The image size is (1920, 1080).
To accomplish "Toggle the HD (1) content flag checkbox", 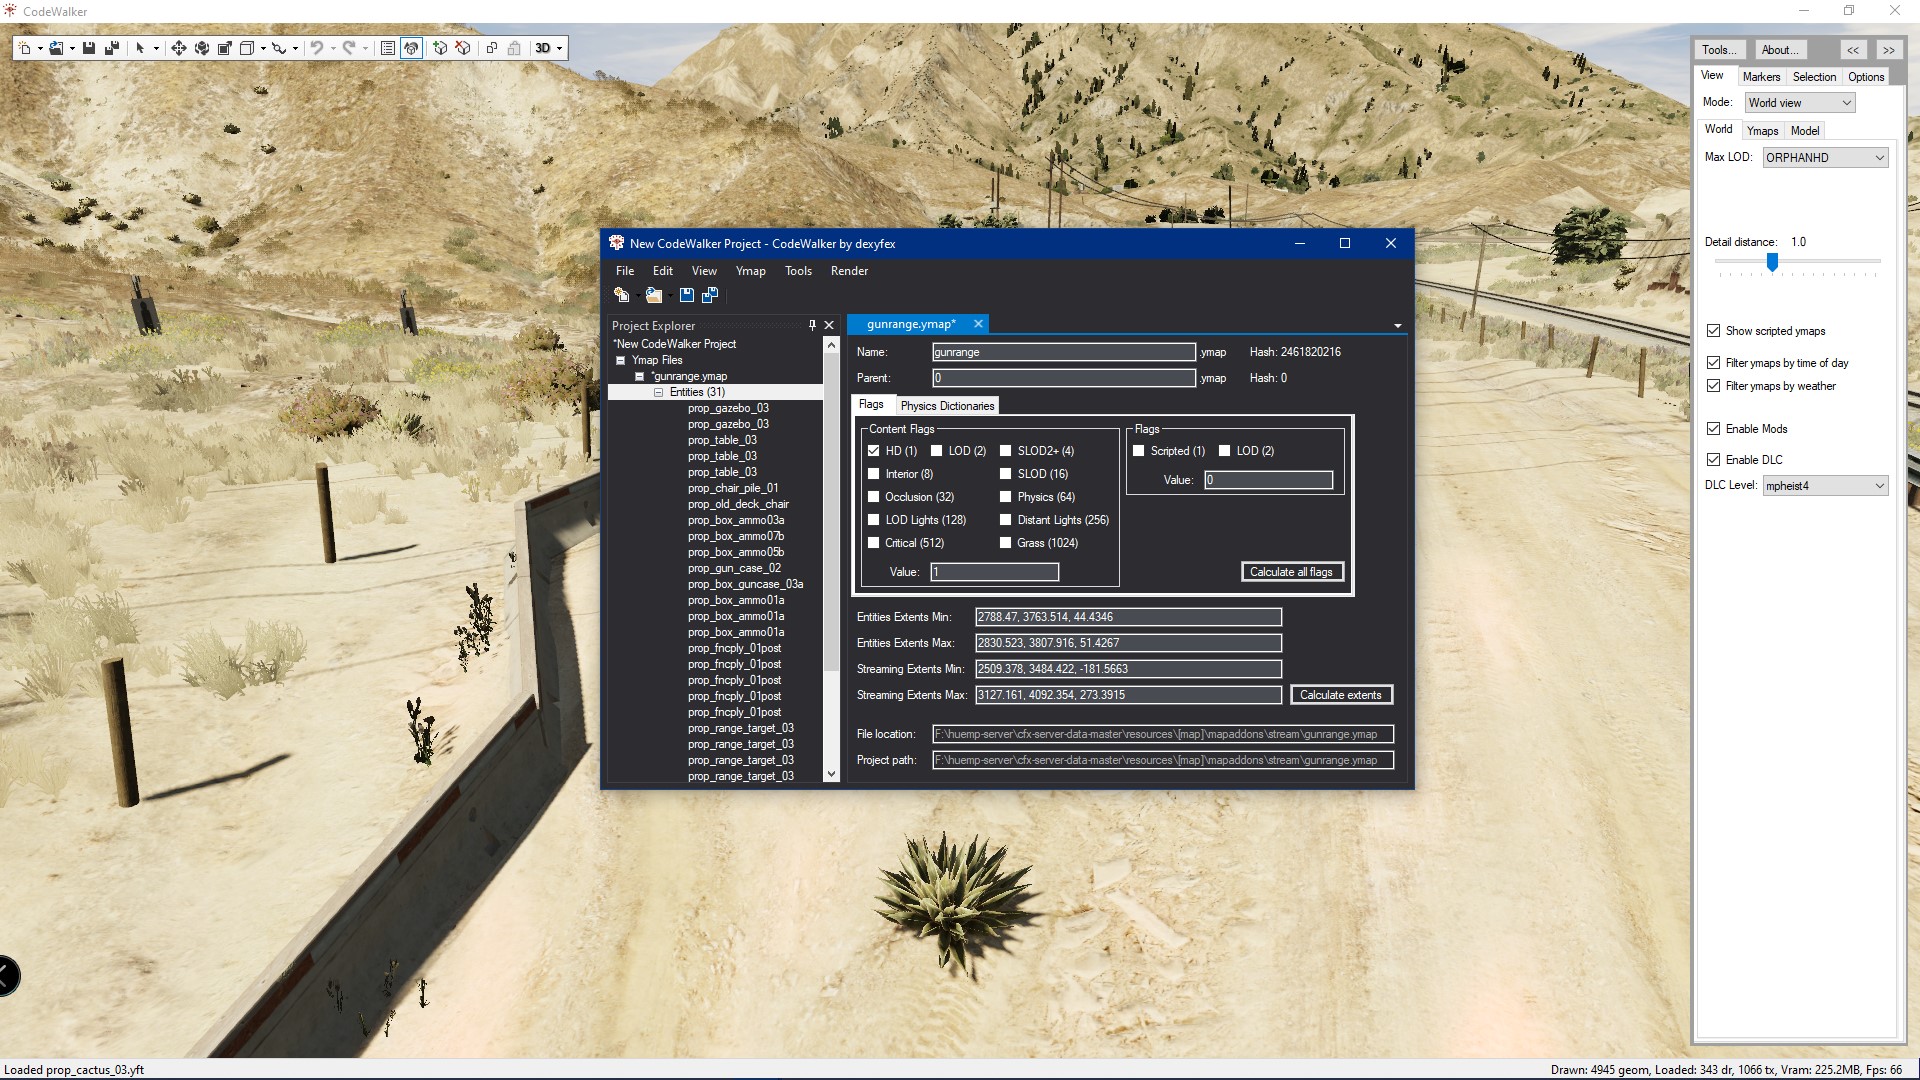I will (874, 451).
